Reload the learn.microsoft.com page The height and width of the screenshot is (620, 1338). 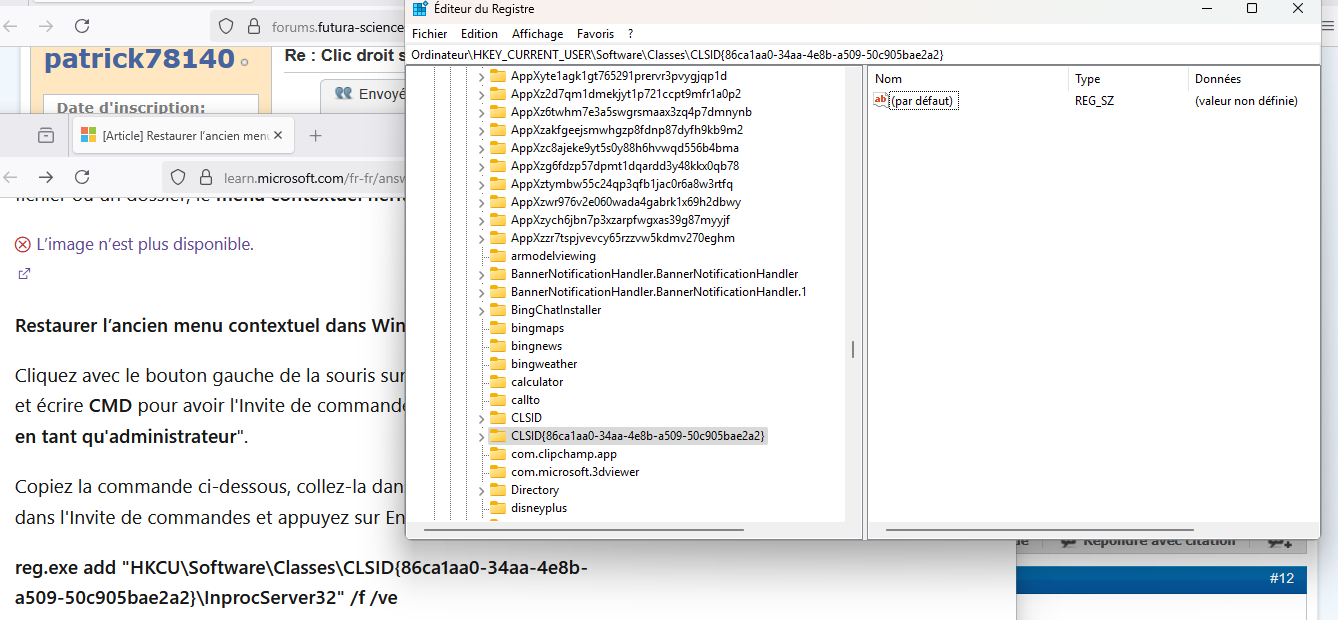(x=82, y=177)
